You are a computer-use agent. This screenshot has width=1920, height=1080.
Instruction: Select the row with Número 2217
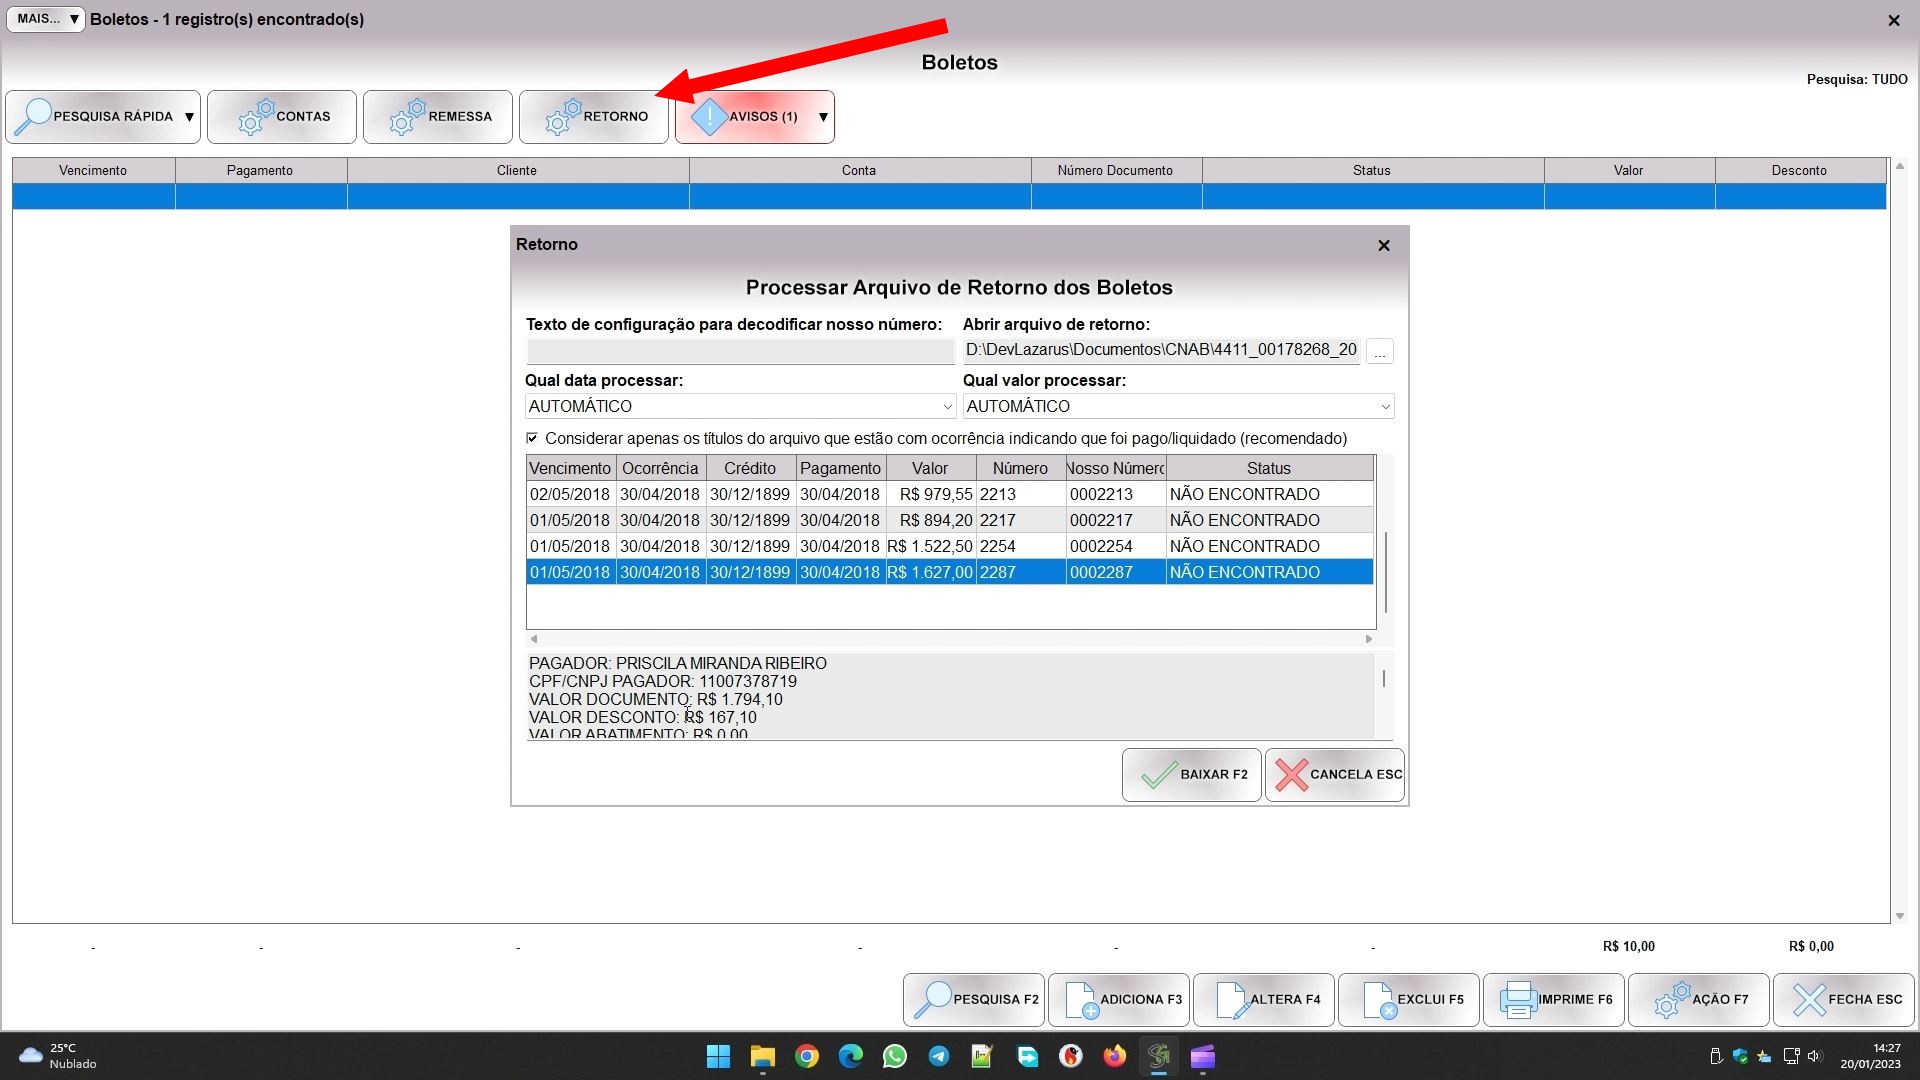pyautogui.click(x=998, y=520)
